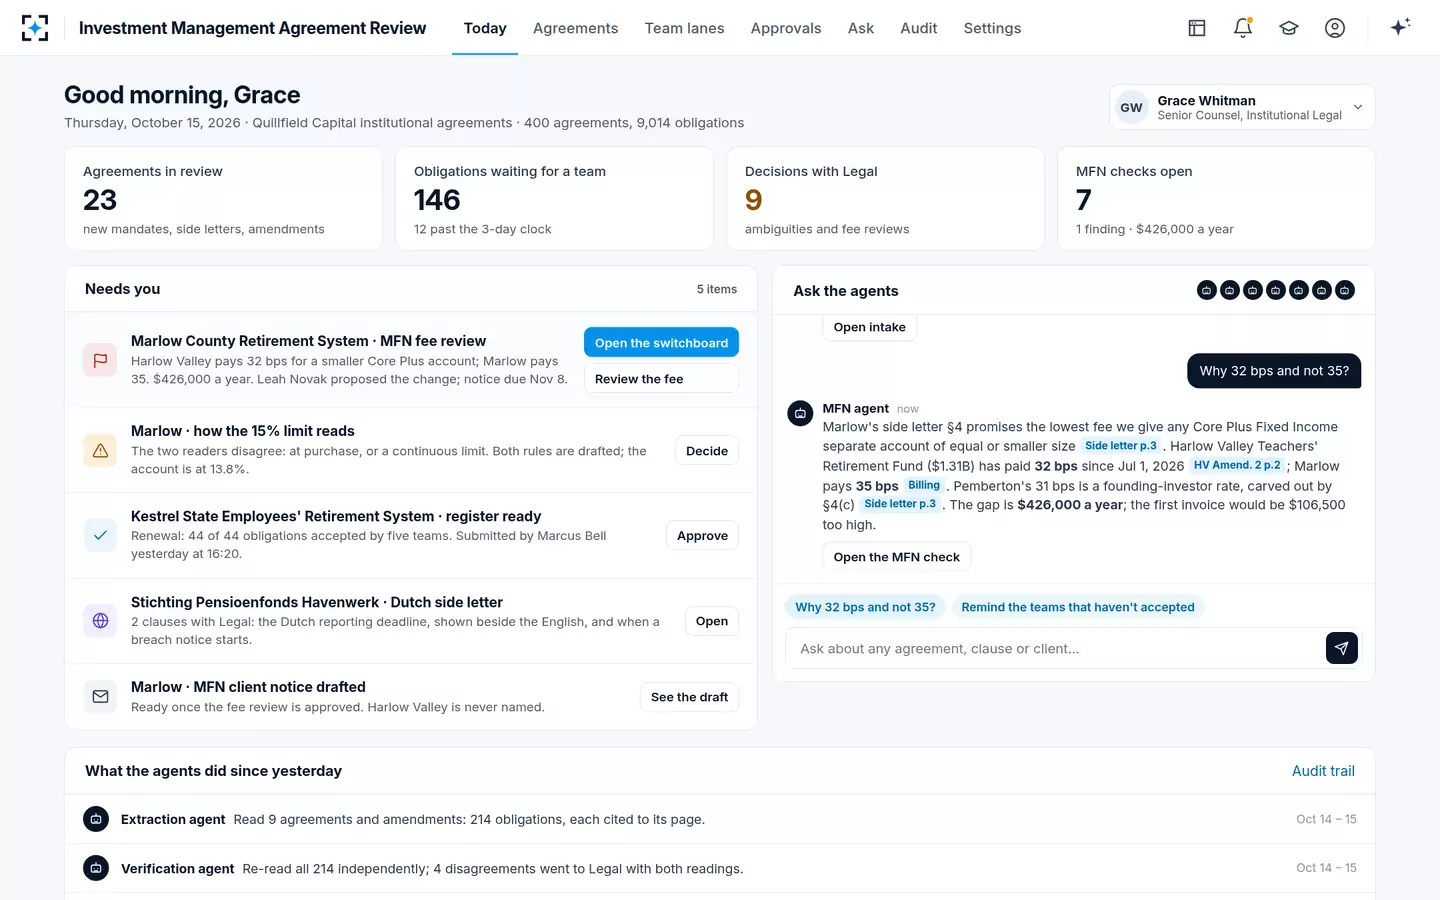The image size is (1440, 900).
Task: Open the Dutch side letter item
Action: [712, 621]
